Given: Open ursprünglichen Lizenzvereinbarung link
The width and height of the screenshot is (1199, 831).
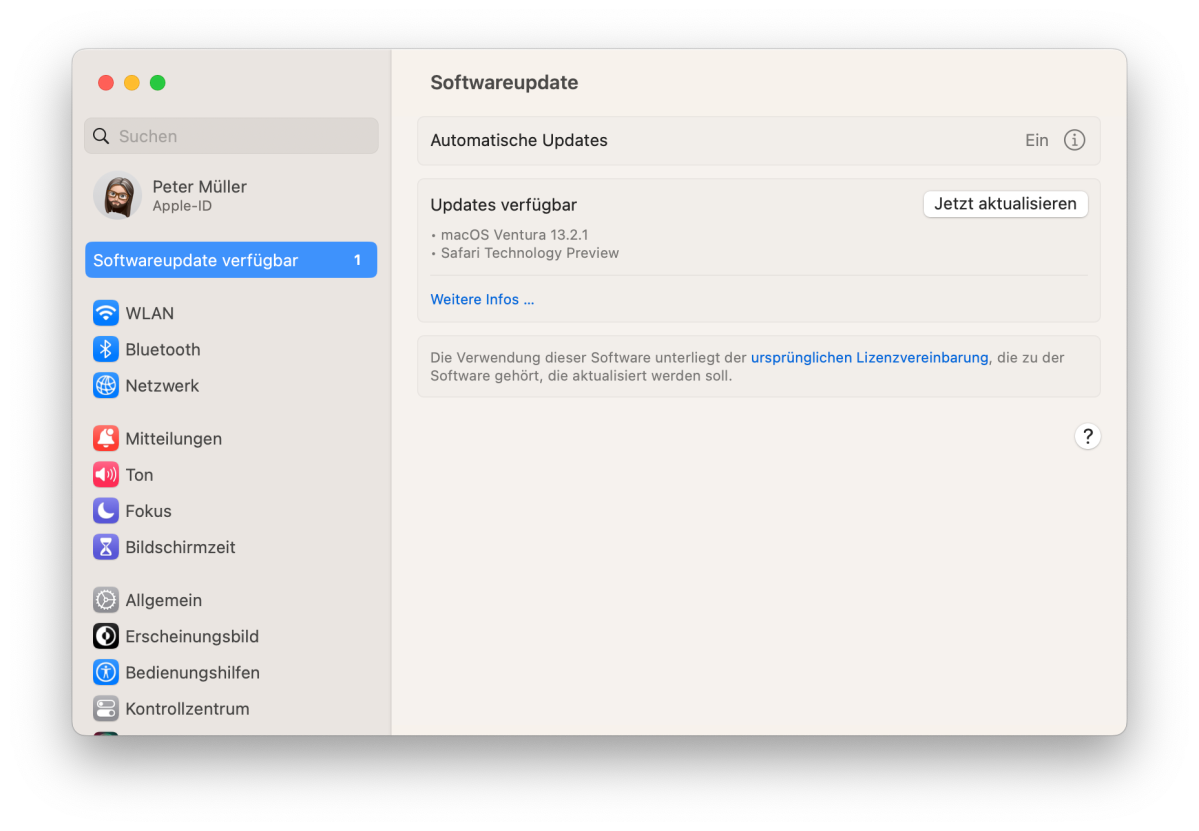Looking at the screenshot, I should 869,357.
